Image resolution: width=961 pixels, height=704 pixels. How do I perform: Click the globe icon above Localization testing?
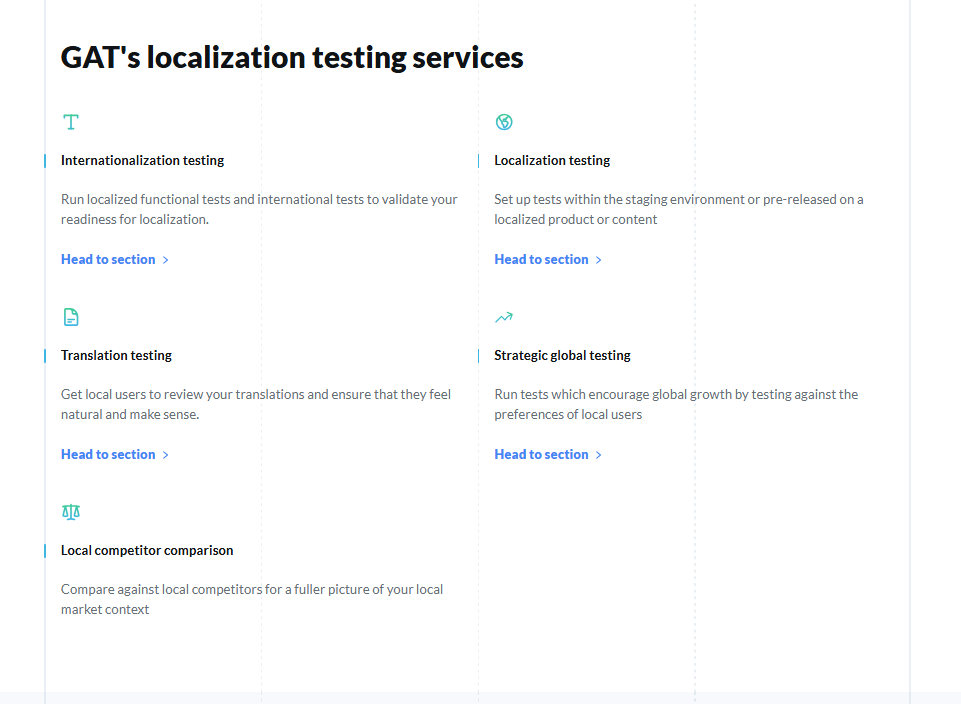coord(504,122)
